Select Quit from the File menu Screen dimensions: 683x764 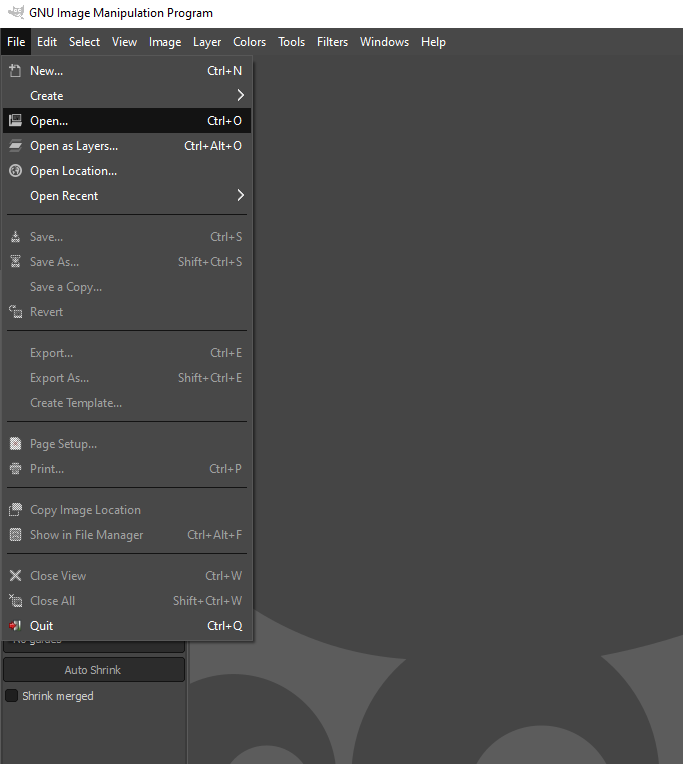tap(127, 626)
